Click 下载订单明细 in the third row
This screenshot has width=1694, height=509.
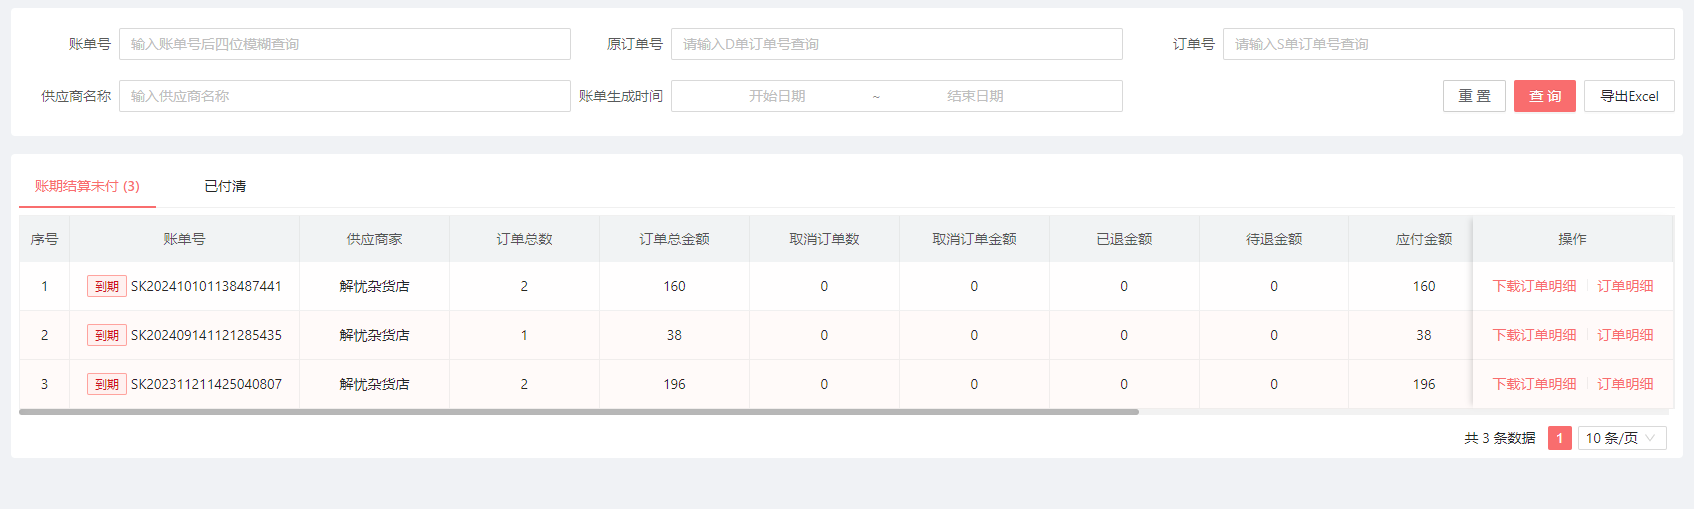[1534, 384]
